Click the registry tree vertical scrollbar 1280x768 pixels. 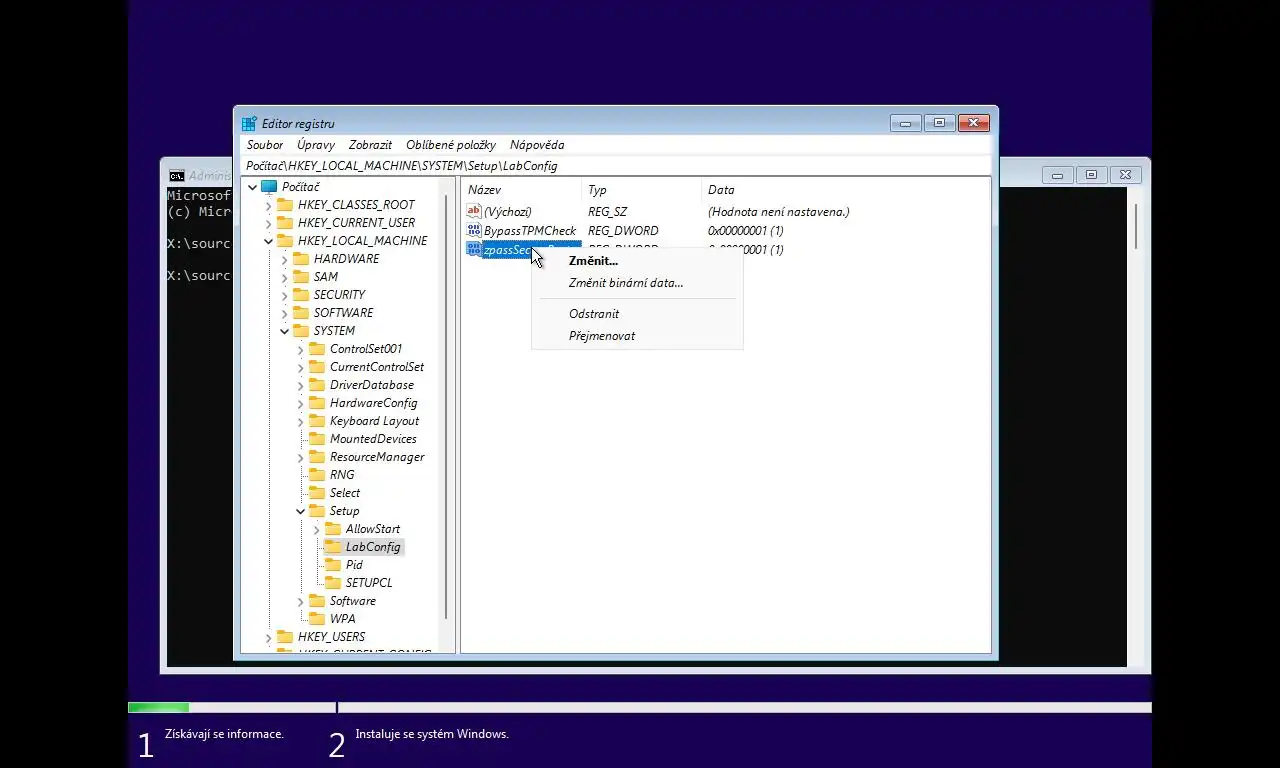click(446, 416)
